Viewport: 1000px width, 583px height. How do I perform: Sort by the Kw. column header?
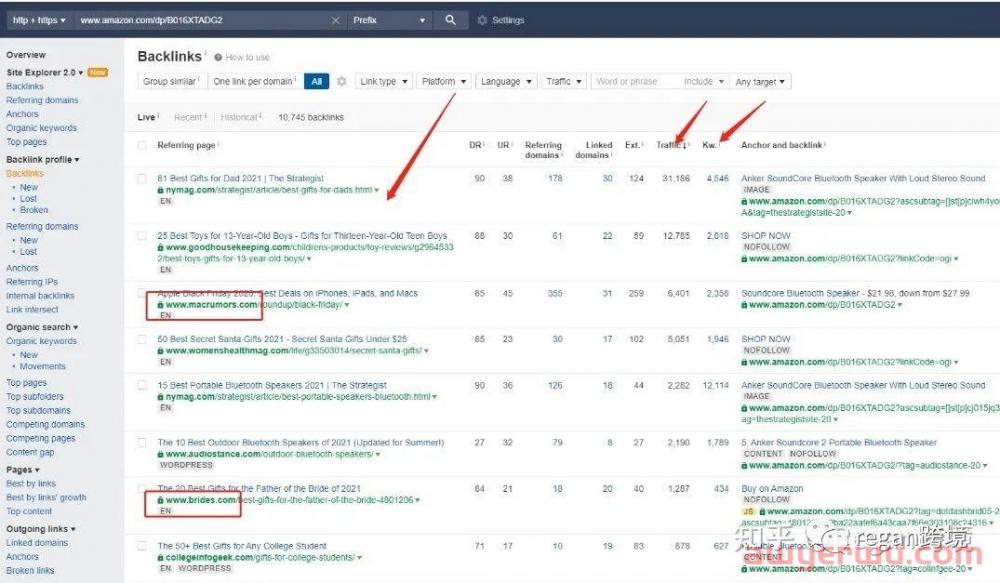pos(710,145)
